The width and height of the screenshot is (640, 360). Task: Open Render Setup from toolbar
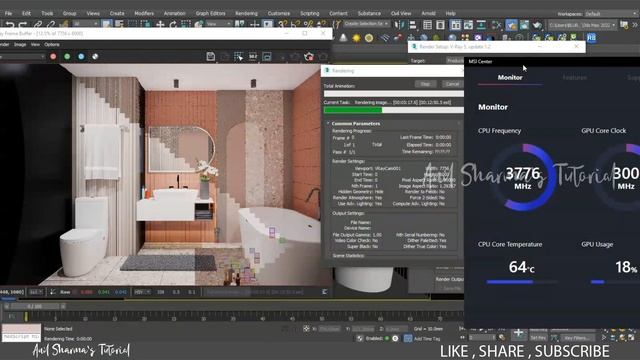(x=511, y=24)
